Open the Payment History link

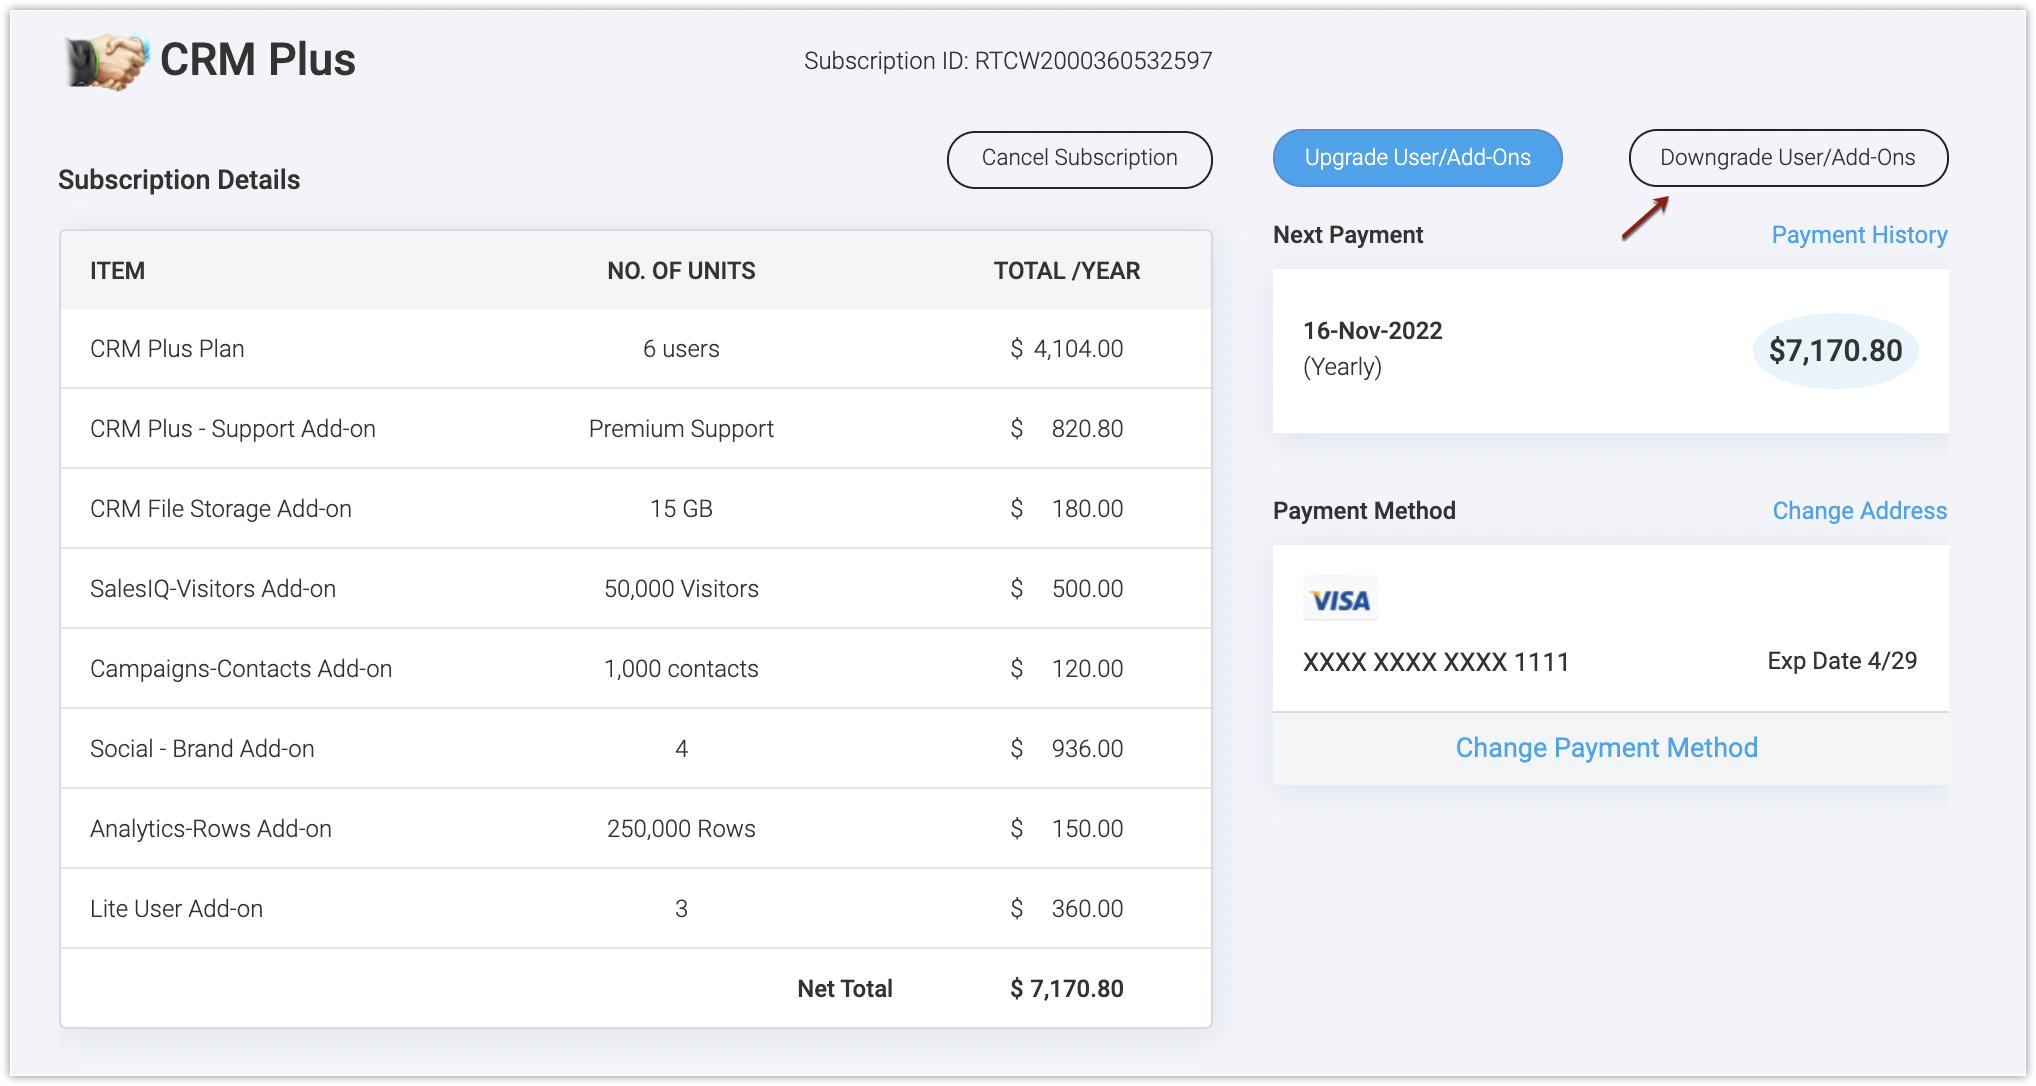(x=1858, y=235)
